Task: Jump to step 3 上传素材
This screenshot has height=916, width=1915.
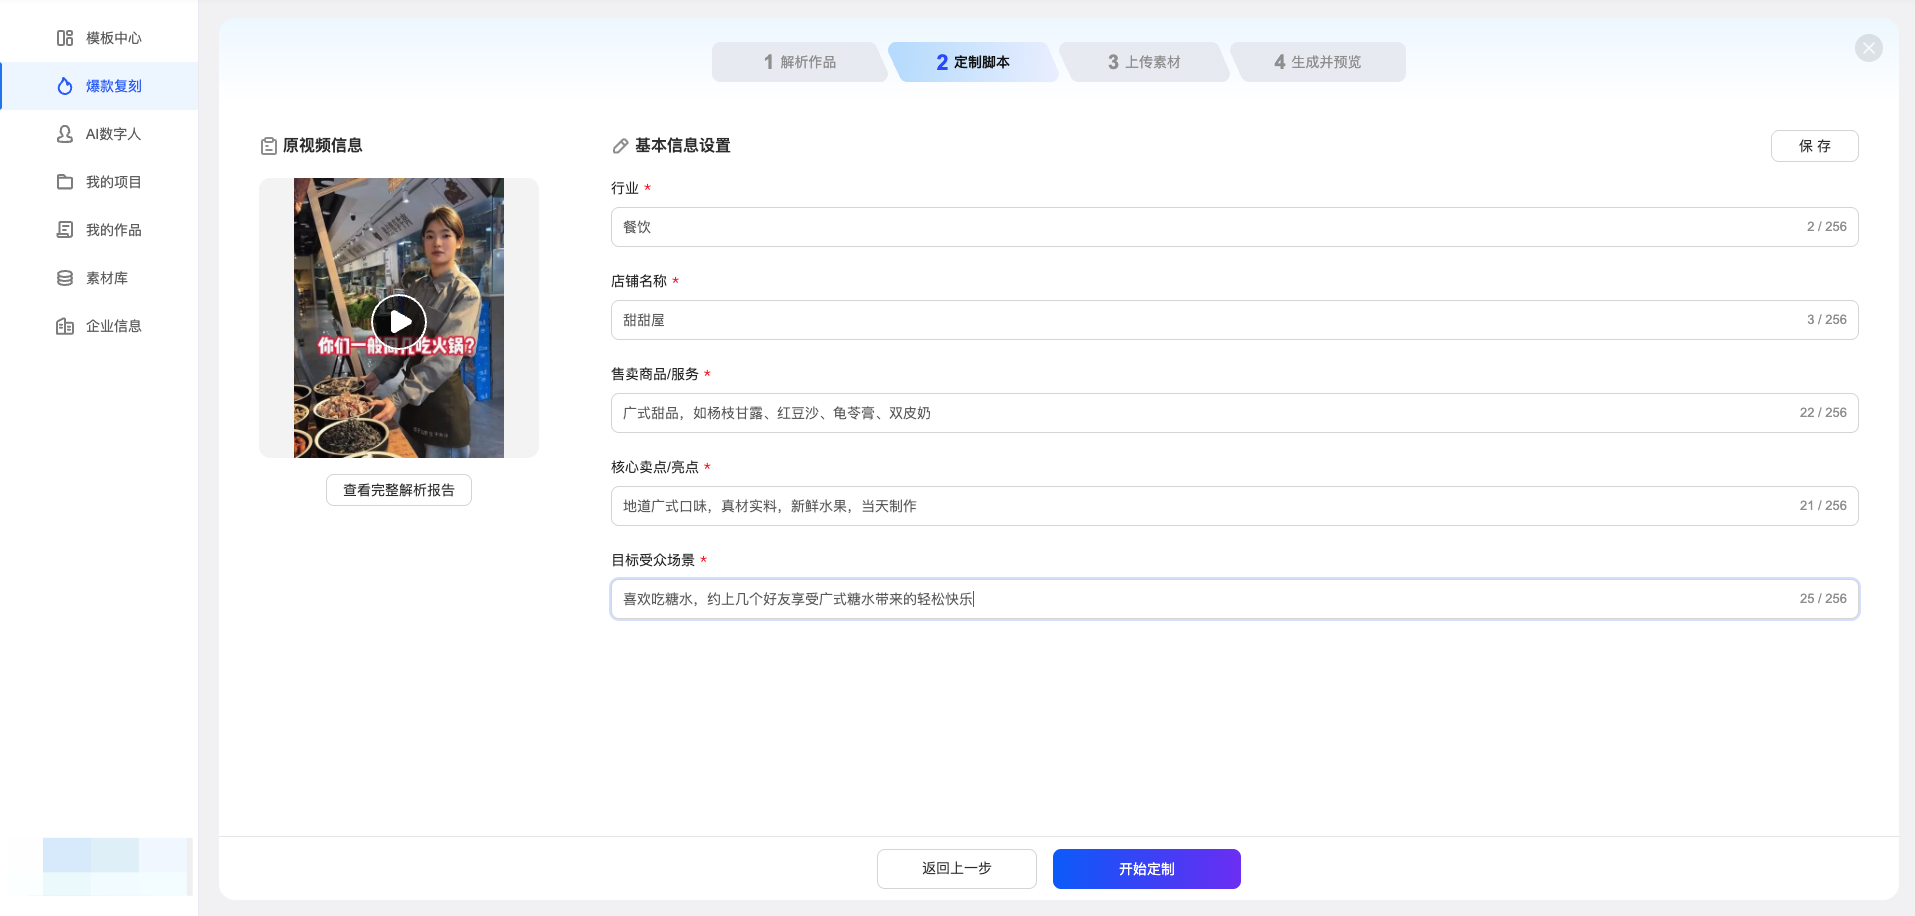Action: (1144, 62)
